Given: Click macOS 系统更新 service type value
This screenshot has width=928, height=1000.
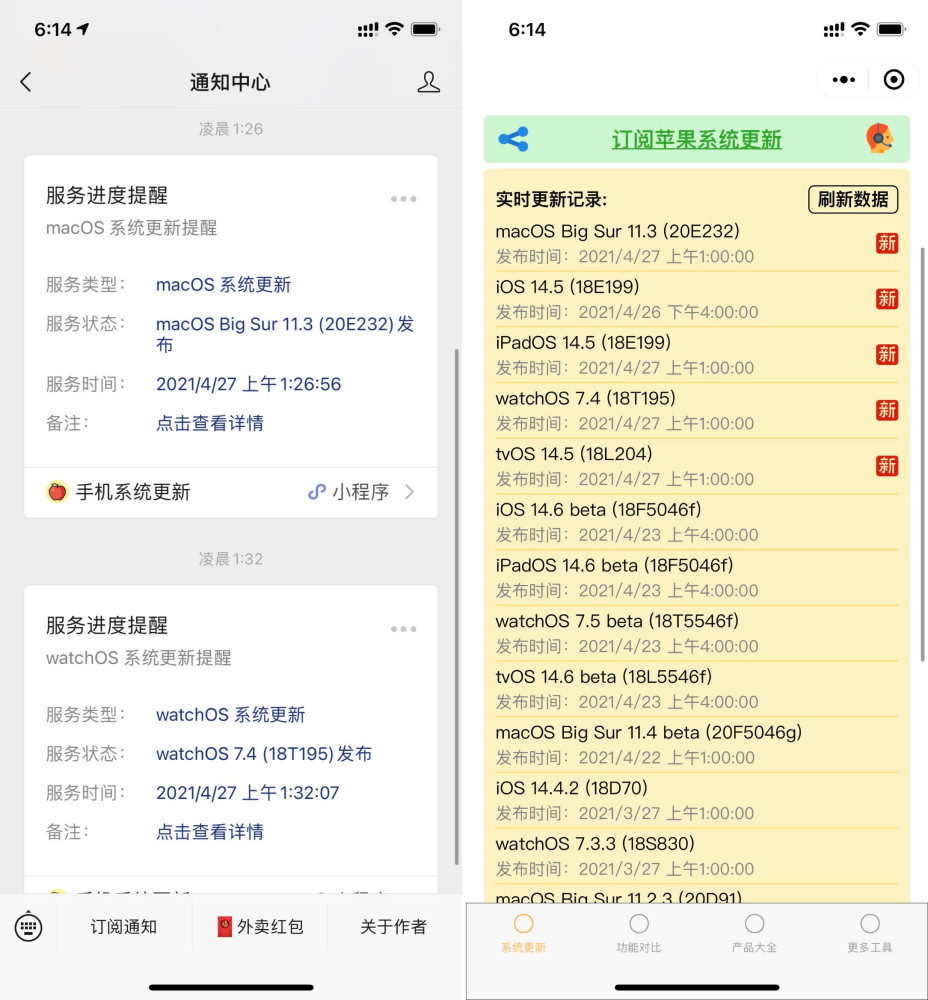Looking at the screenshot, I should pyautogui.click(x=223, y=284).
